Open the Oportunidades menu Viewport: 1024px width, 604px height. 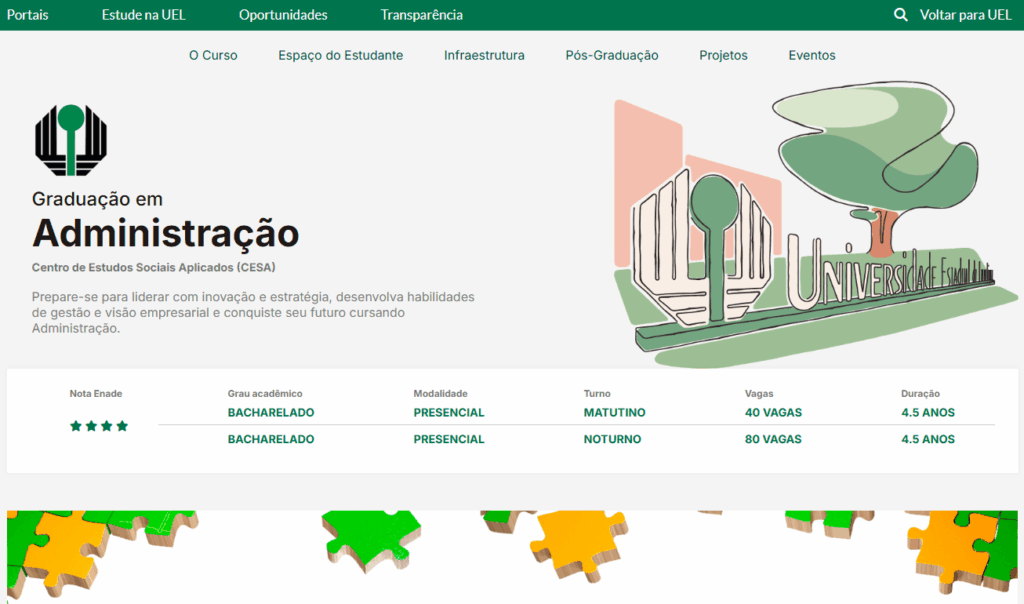point(283,15)
